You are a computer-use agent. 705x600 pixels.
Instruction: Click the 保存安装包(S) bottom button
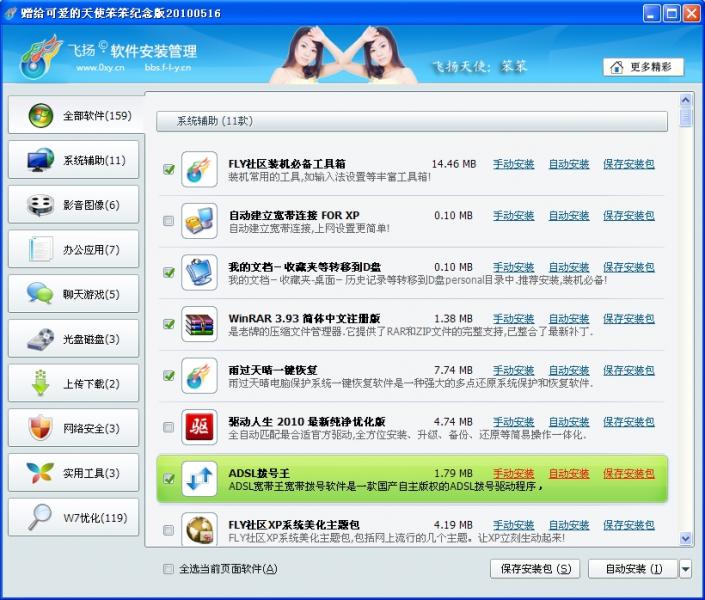(x=535, y=569)
